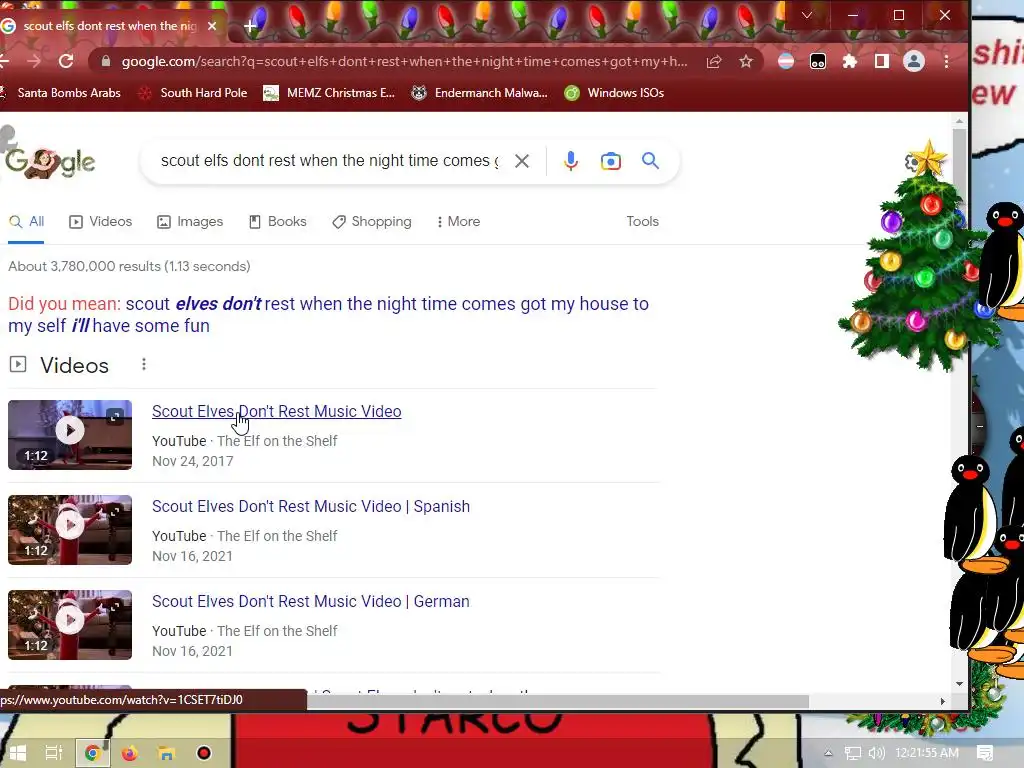
Task: Open Task View on the taskbar
Action: (54, 753)
